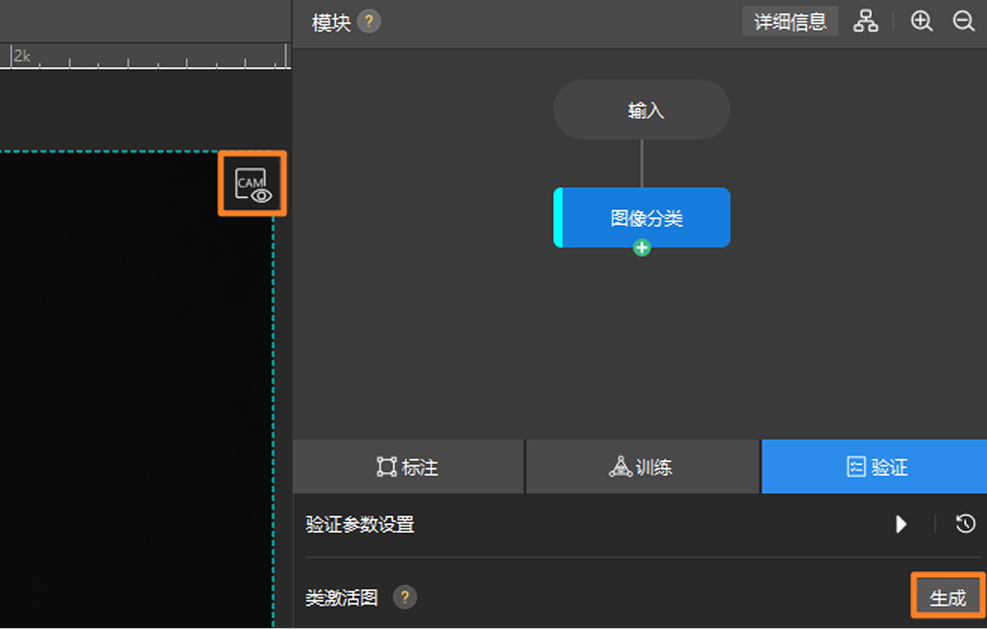This screenshot has height=629, width=987.
Task: Open help for 模块
Action: pyautogui.click(x=369, y=22)
